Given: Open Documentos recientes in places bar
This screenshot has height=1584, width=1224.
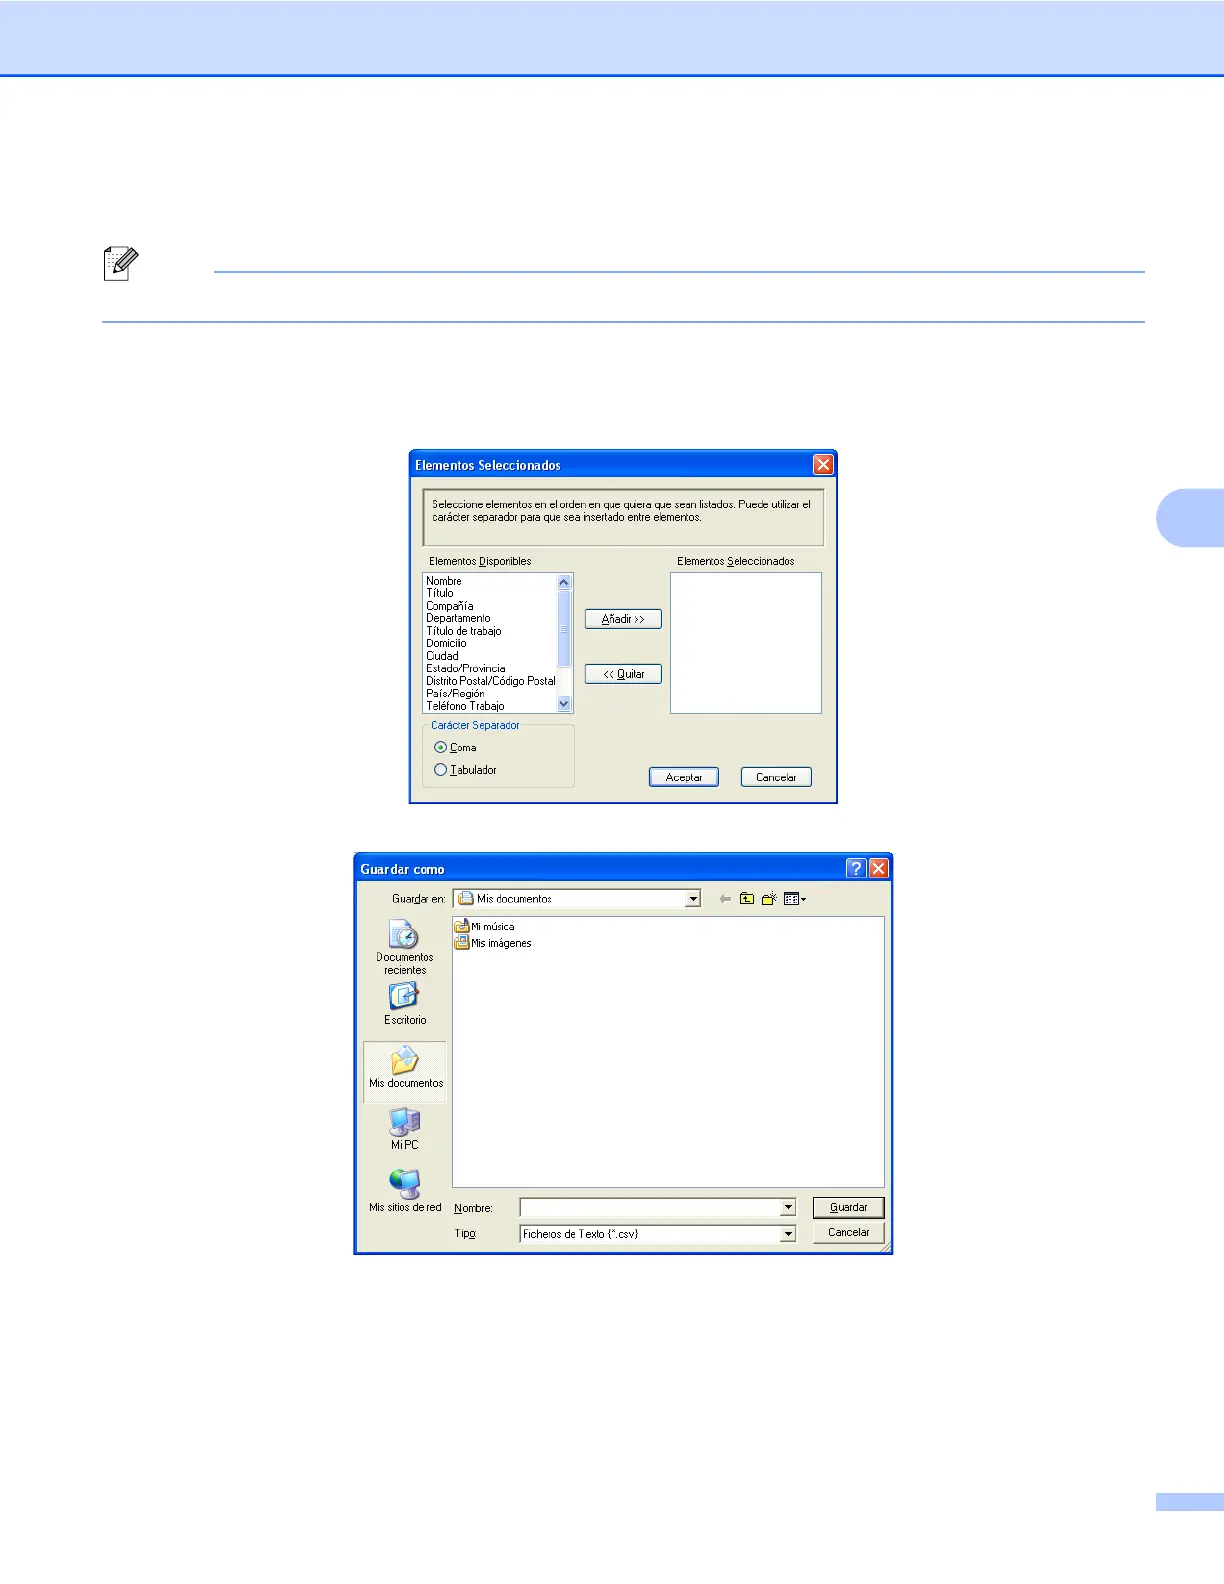Looking at the screenshot, I should [x=405, y=947].
